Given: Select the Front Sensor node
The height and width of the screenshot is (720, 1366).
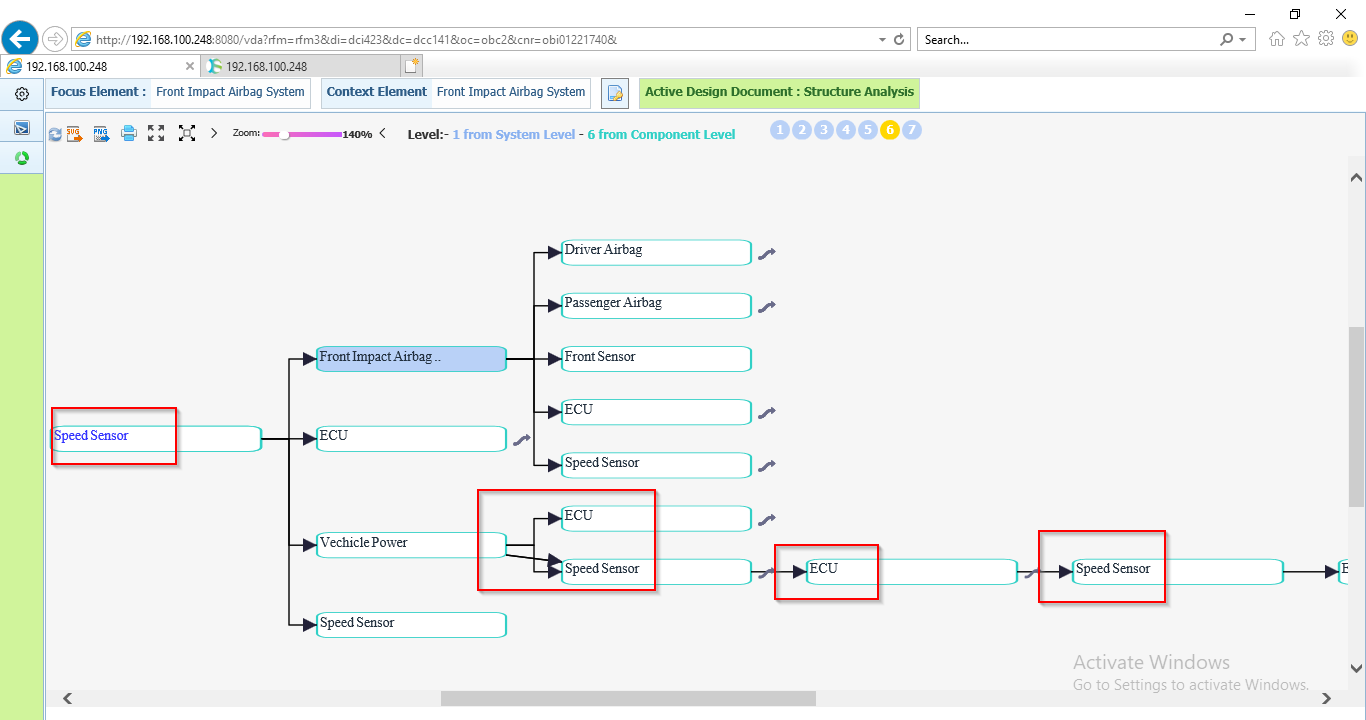Looking at the screenshot, I should click(656, 359).
